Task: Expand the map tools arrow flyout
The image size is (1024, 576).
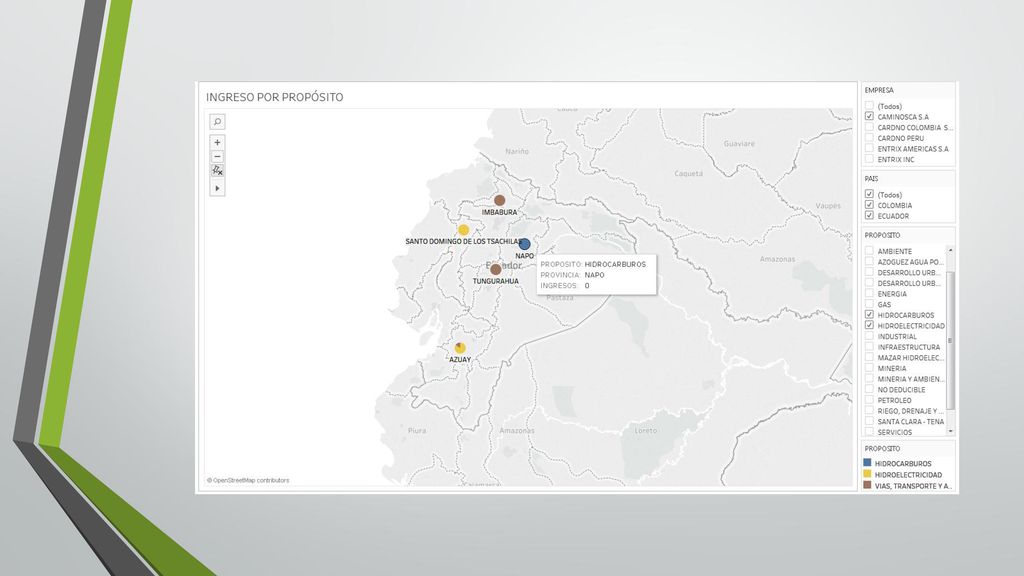Action: point(217,188)
